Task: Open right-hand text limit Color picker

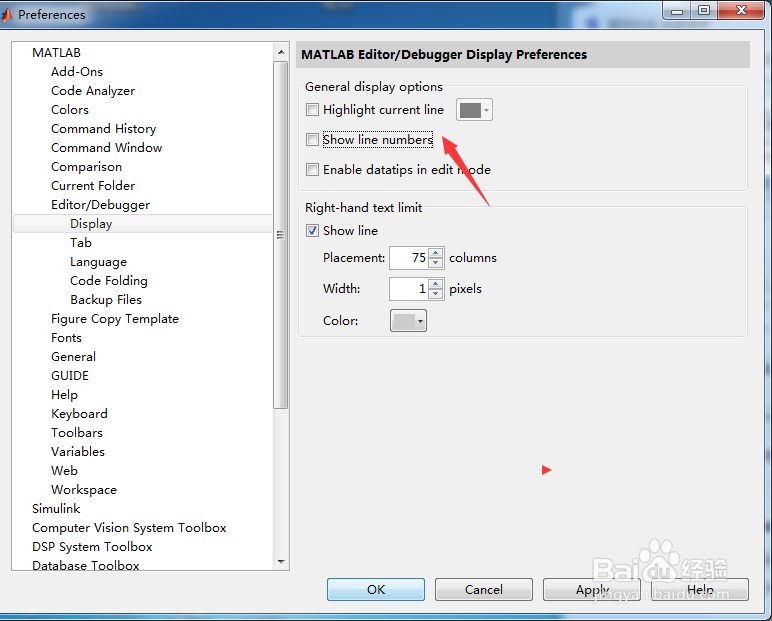Action: [x=408, y=321]
